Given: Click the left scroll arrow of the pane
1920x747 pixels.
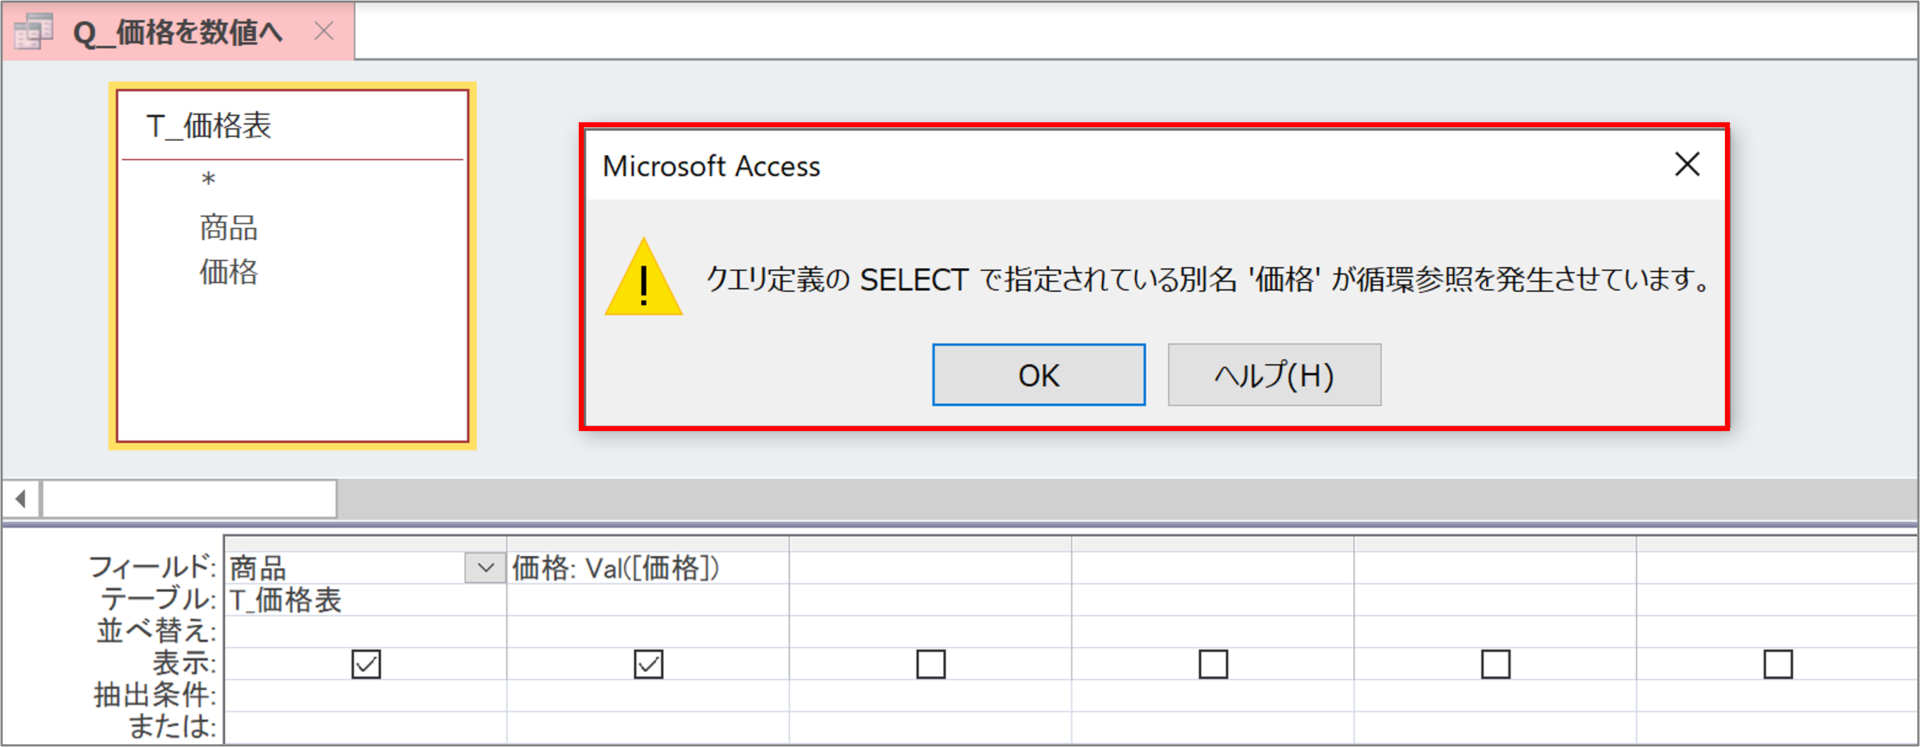Looking at the screenshot, I should [21, 498].
